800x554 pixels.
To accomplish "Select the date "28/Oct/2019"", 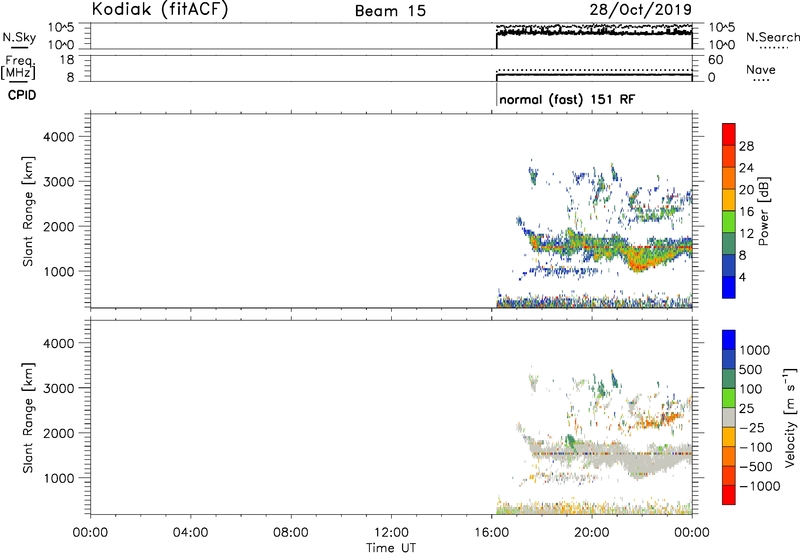I will pyautogui.click(x=641, y=9).
